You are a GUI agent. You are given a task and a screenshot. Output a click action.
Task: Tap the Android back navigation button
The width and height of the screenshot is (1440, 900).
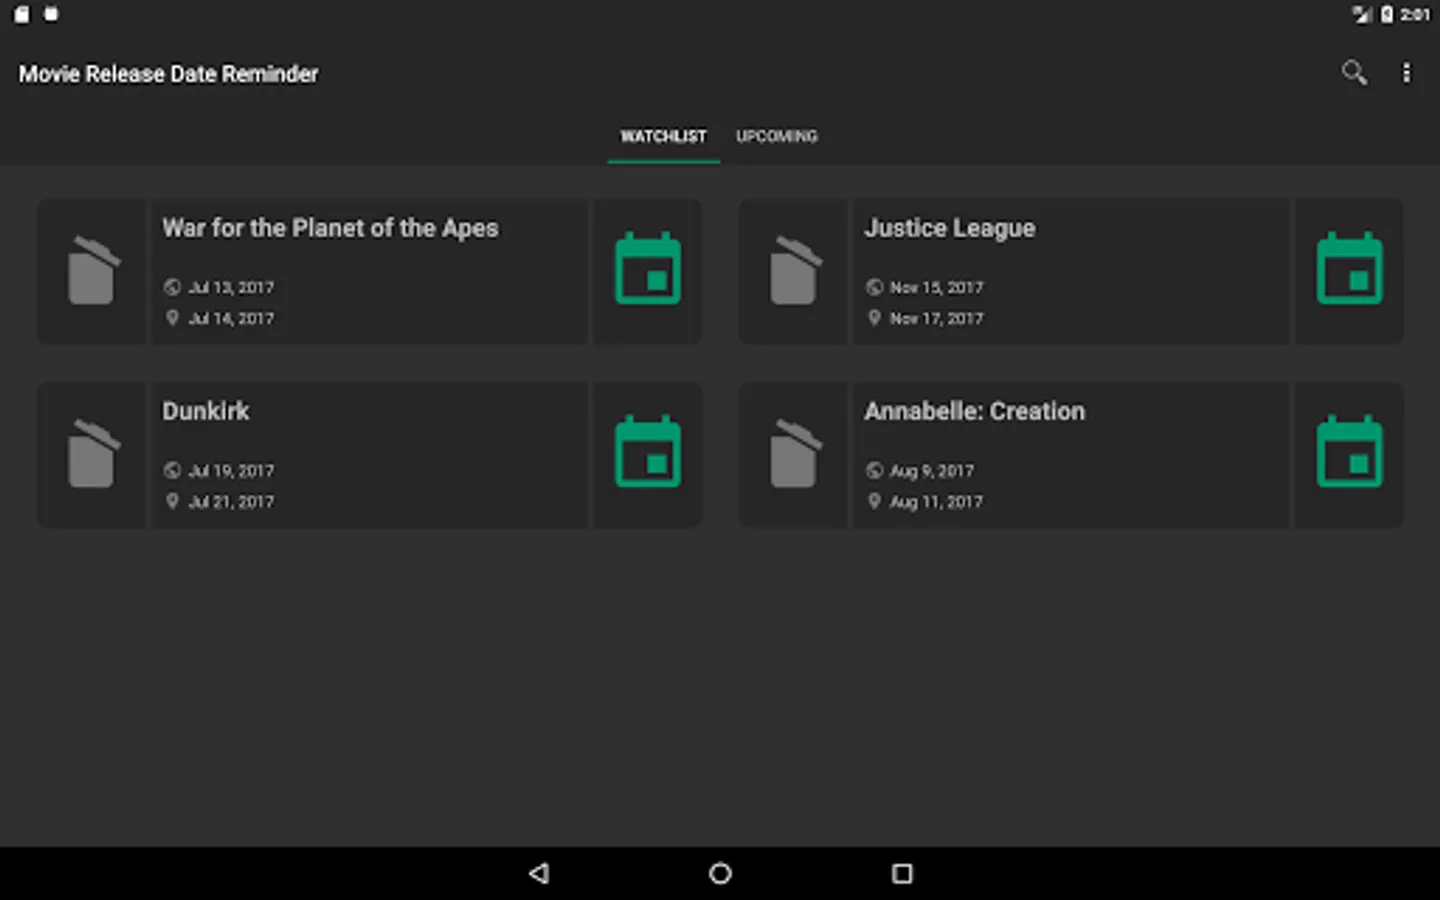[539, 873]
